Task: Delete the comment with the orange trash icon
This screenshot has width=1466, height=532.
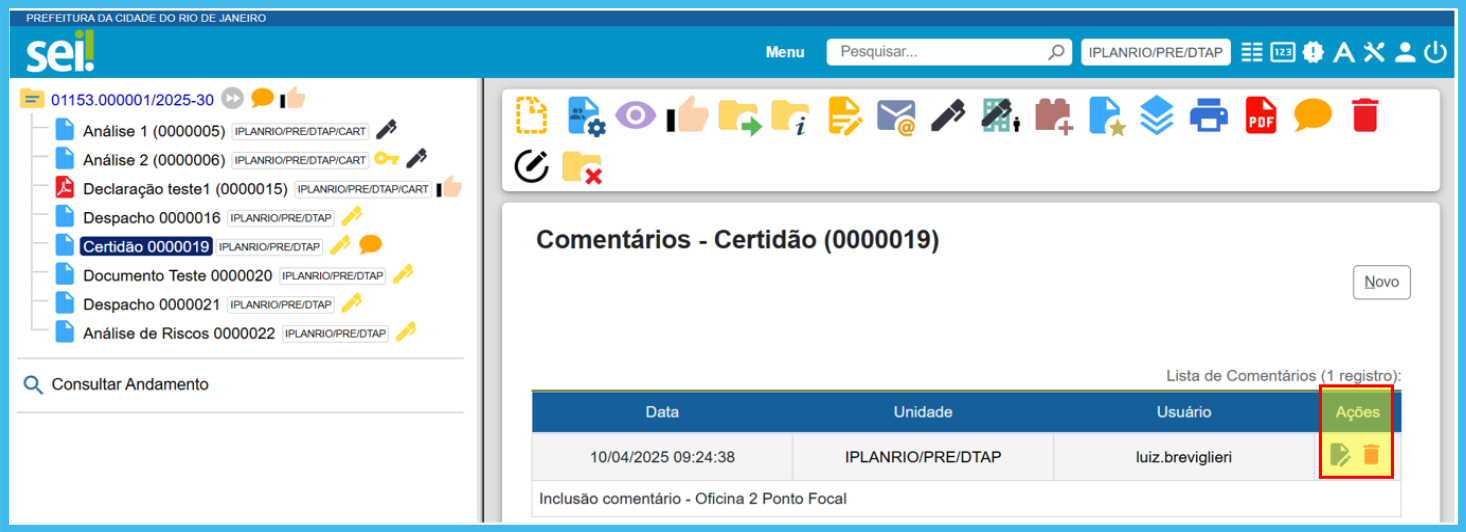Action: 1371,455
